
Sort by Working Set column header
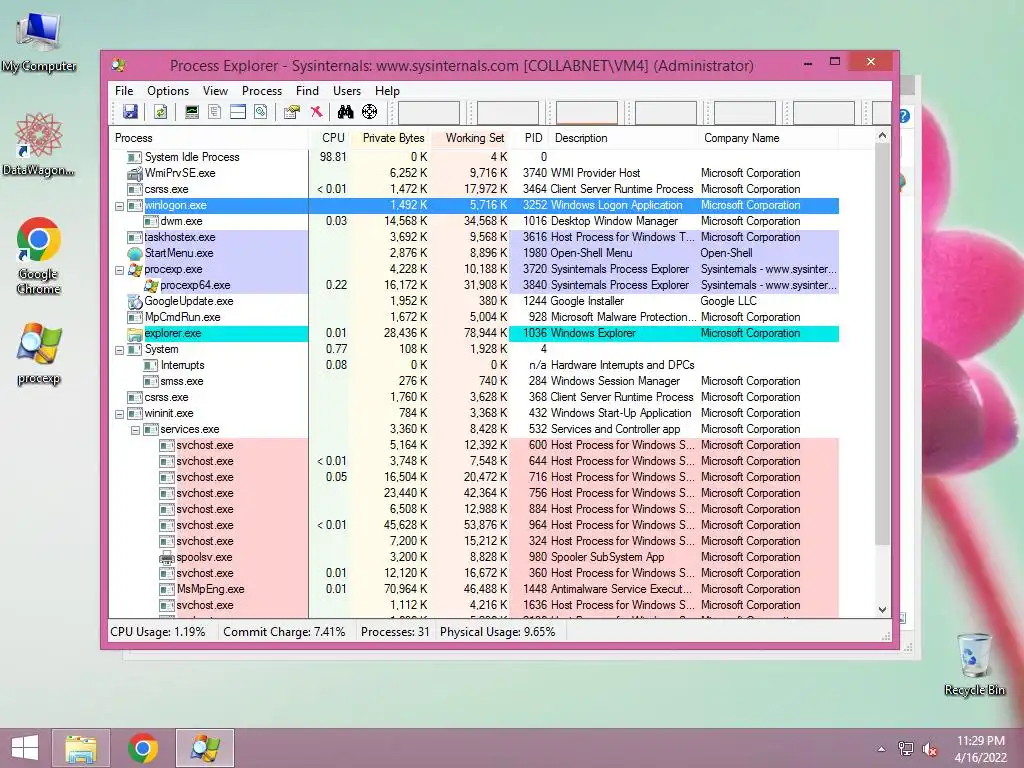[x=471, y=138]
